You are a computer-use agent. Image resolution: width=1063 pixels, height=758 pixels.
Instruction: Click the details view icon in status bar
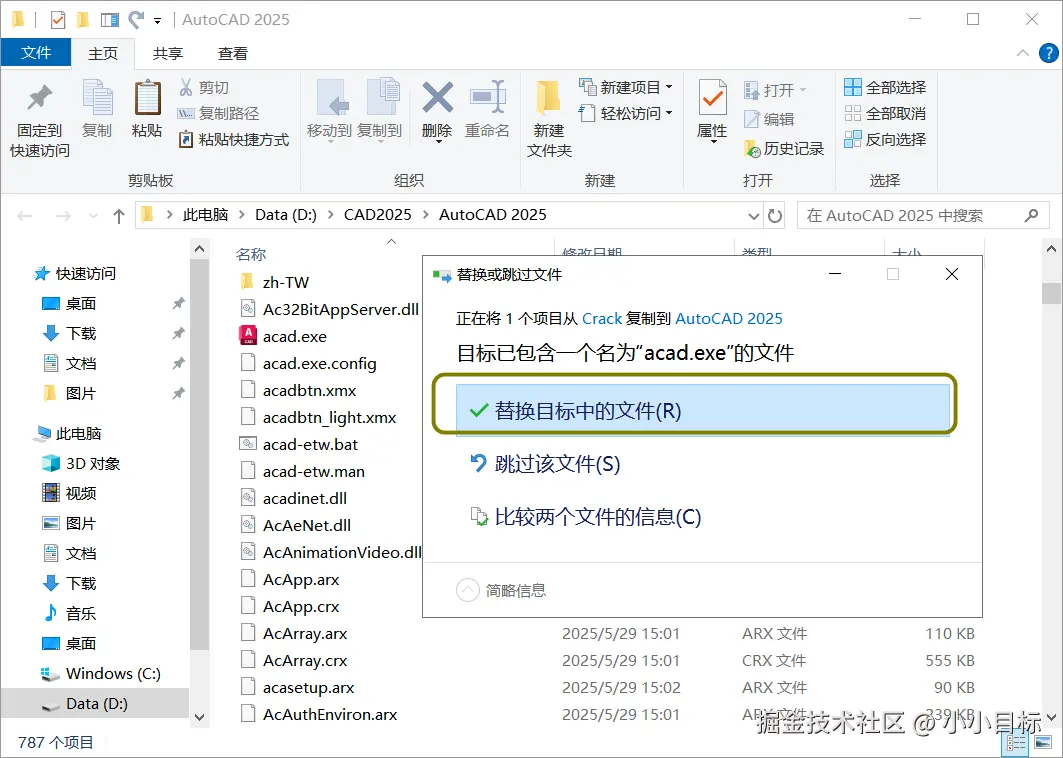pos(1016,744)
